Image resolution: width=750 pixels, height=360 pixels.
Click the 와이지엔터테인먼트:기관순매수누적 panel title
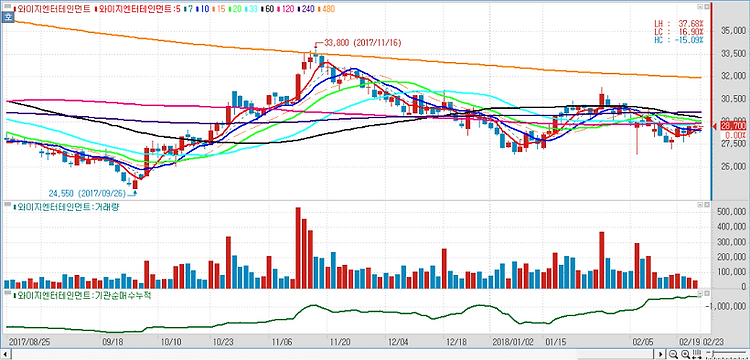(83, 295)
